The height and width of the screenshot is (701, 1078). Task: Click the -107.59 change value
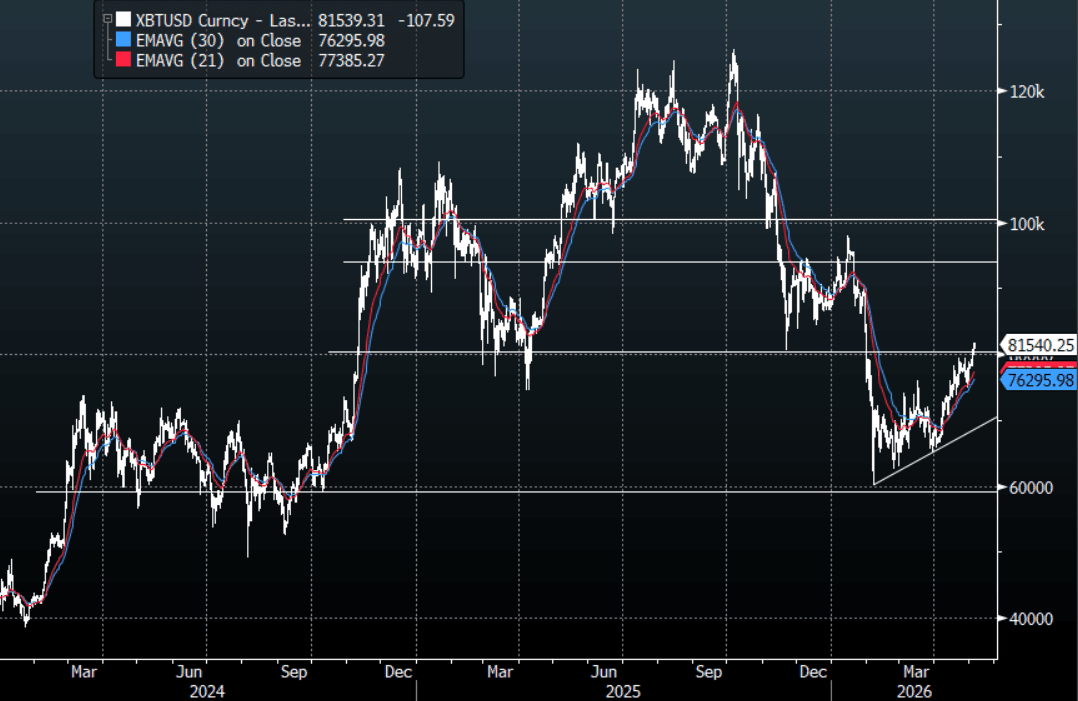click(426, 20)
